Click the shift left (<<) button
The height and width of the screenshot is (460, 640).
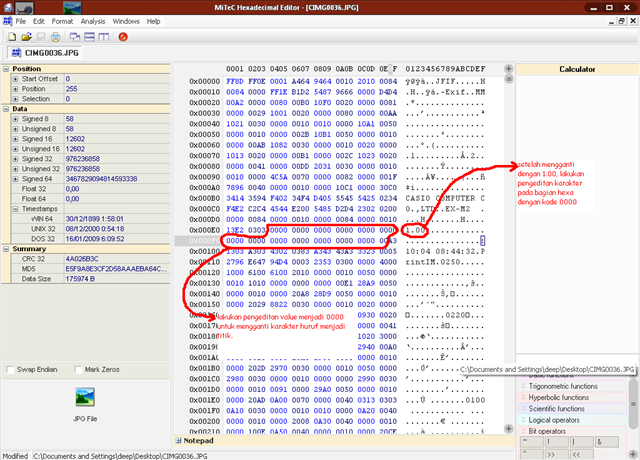[582, 454]
